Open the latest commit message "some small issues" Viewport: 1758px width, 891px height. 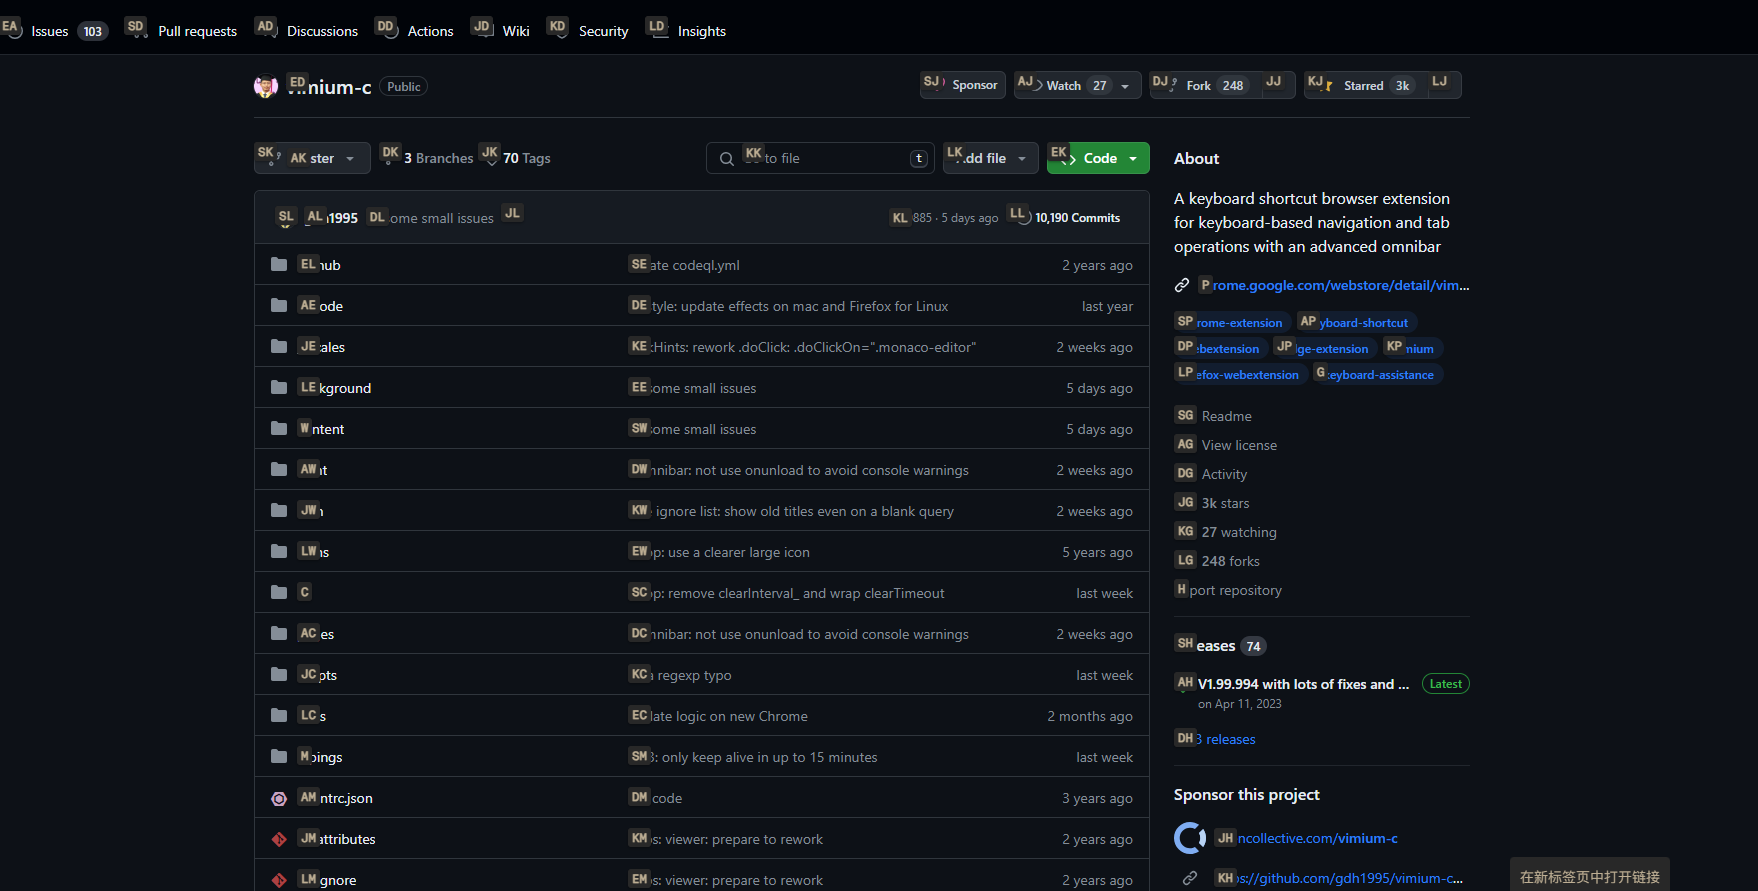432,218
